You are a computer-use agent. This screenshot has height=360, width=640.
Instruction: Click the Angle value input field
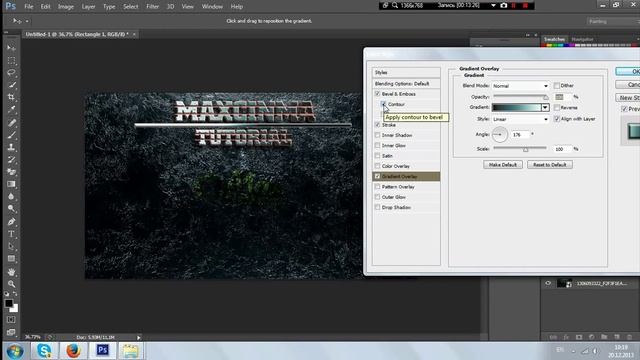[x=520, y=134]
